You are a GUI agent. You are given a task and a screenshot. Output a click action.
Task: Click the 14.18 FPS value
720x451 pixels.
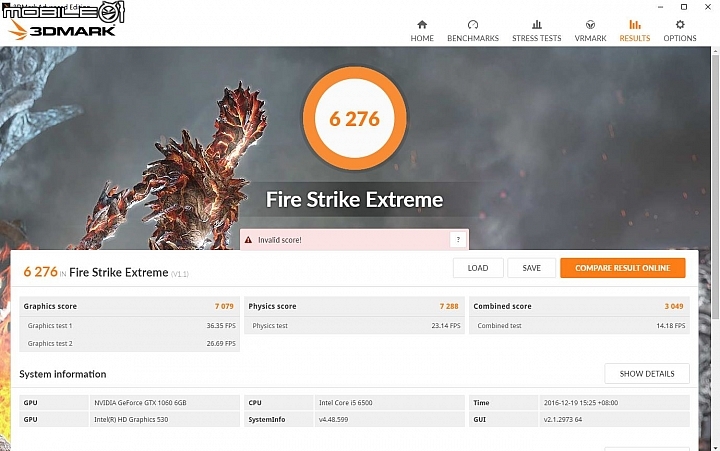point(671,326)
